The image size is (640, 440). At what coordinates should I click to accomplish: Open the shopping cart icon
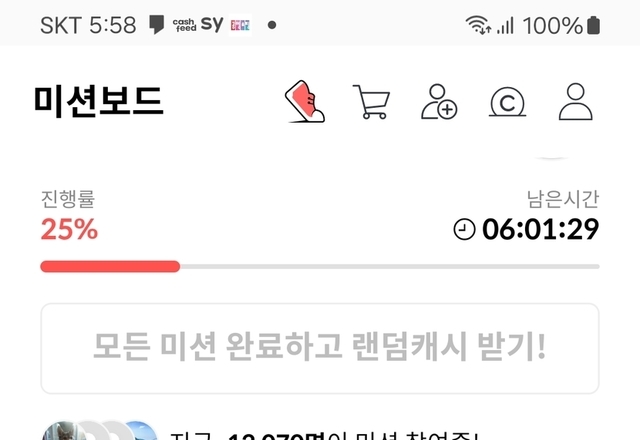click(371, 102)
